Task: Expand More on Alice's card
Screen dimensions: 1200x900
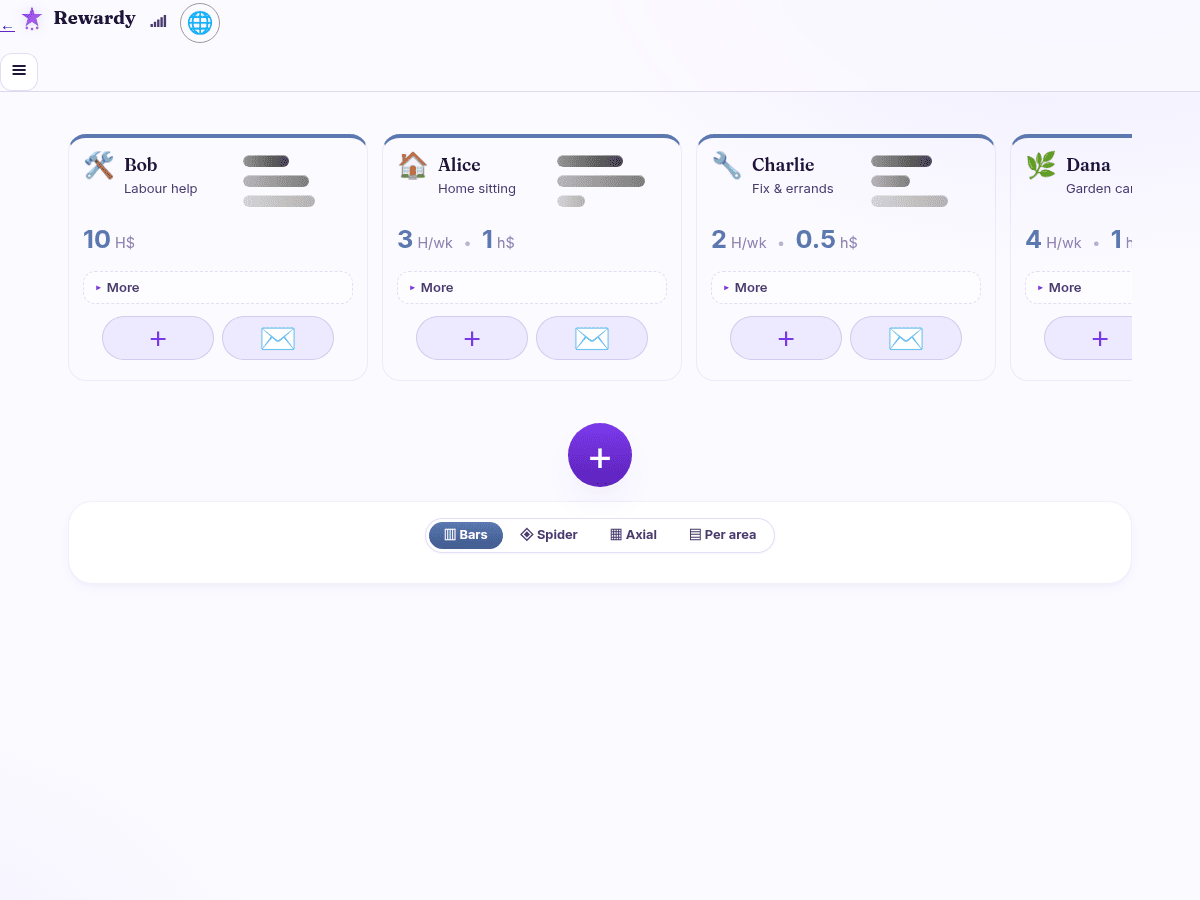Action: (532, 287)
